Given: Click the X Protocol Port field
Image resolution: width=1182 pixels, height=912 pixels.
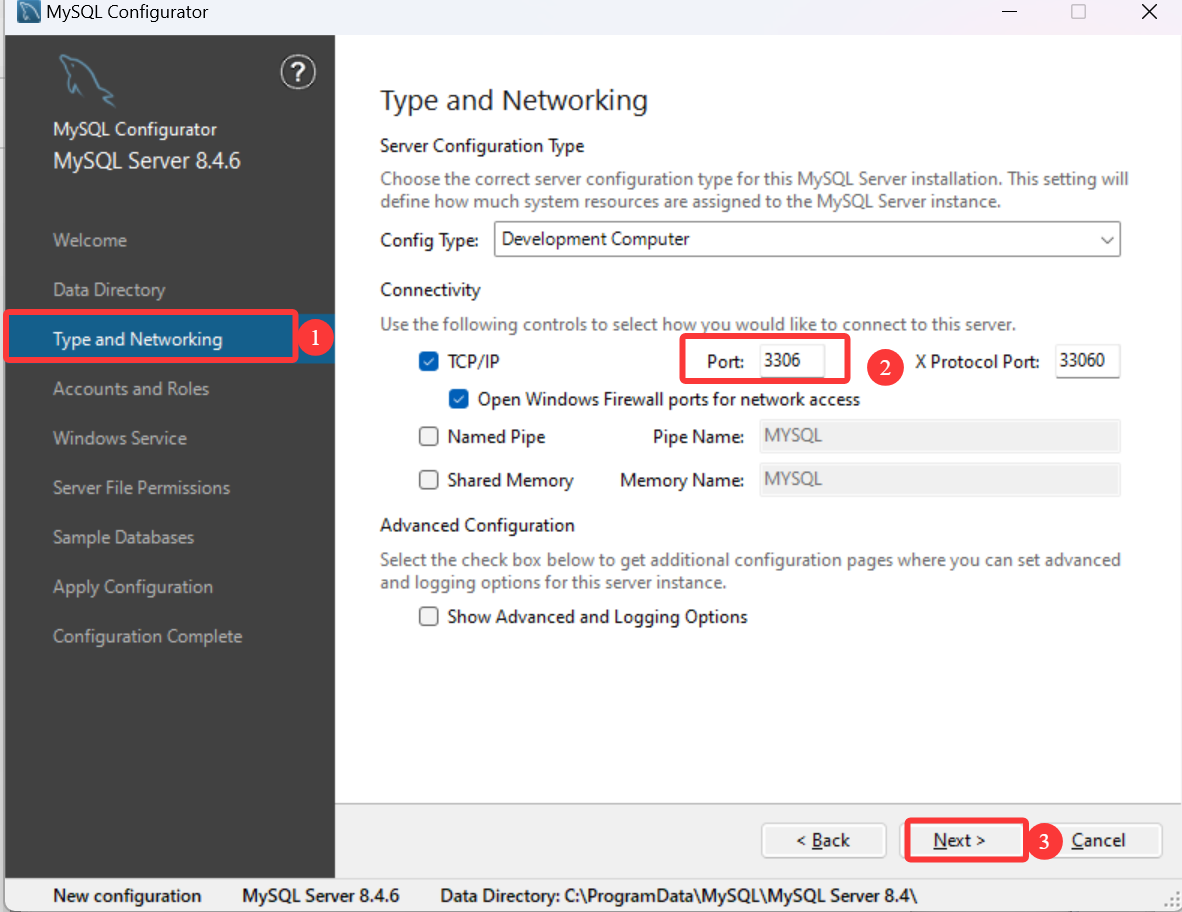Looking at the screenshot, I should pos(1087,361).
